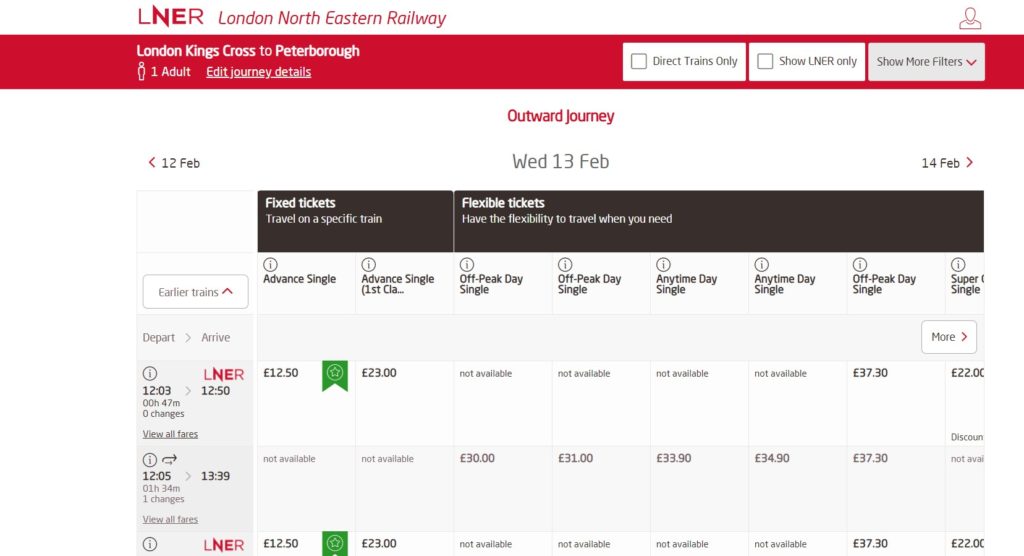
Task: View all fares for 12:03 train
Action: (170, 434)
